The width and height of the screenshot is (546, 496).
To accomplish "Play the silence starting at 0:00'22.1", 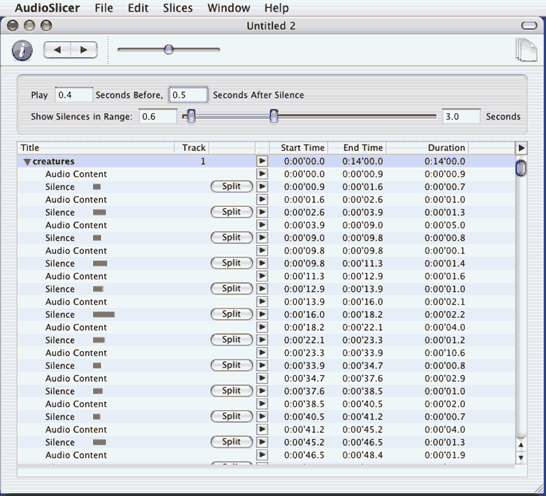I will [x=262, y=340].
